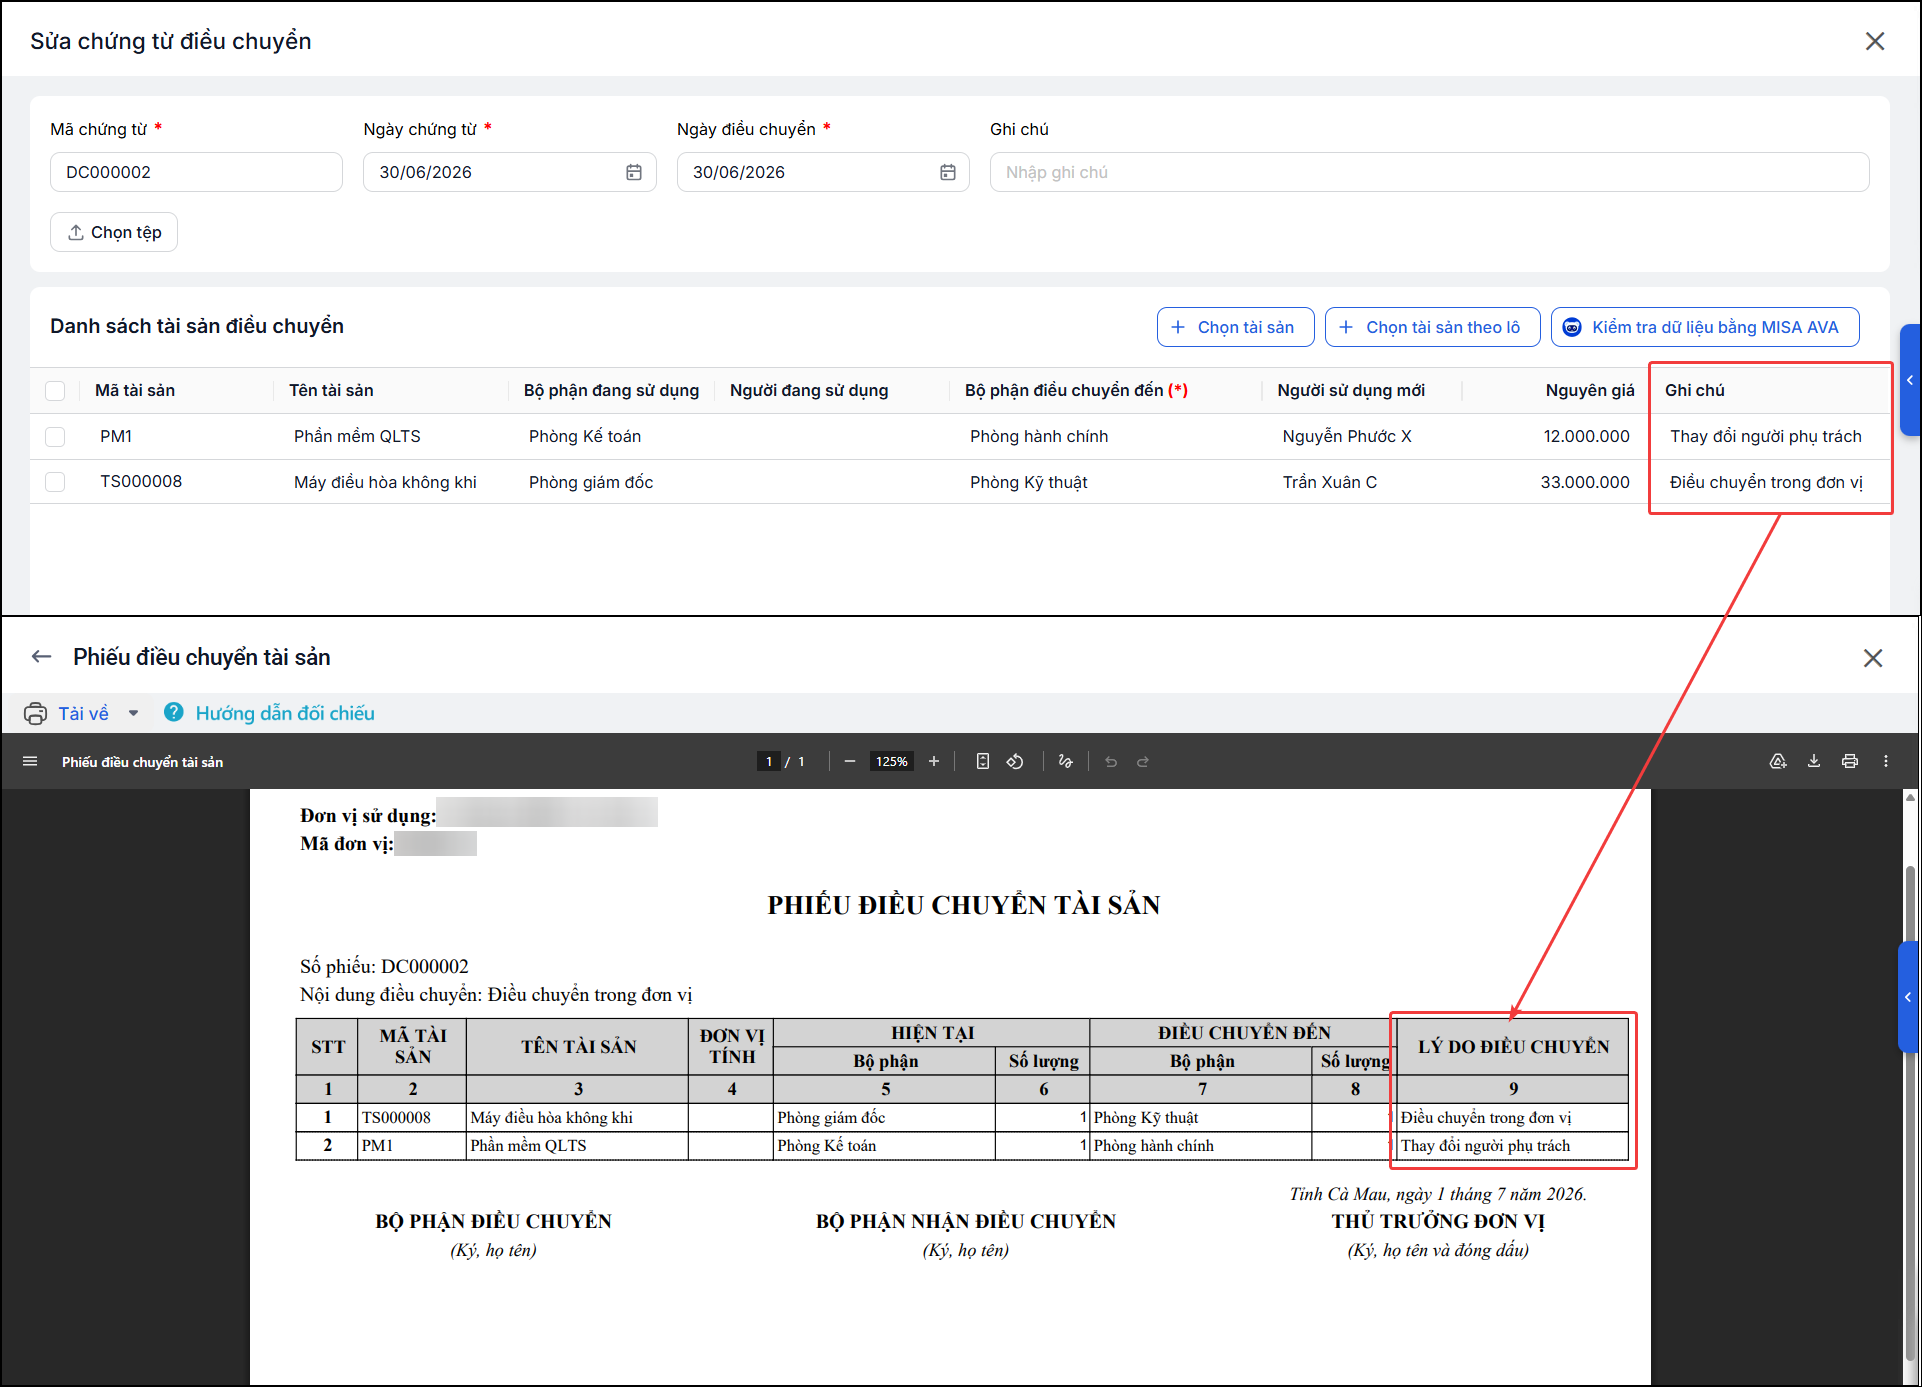1922x1387 pixels.
Task: Click the Nguyễn Phước X cell
Action: tap(1347, 436)
